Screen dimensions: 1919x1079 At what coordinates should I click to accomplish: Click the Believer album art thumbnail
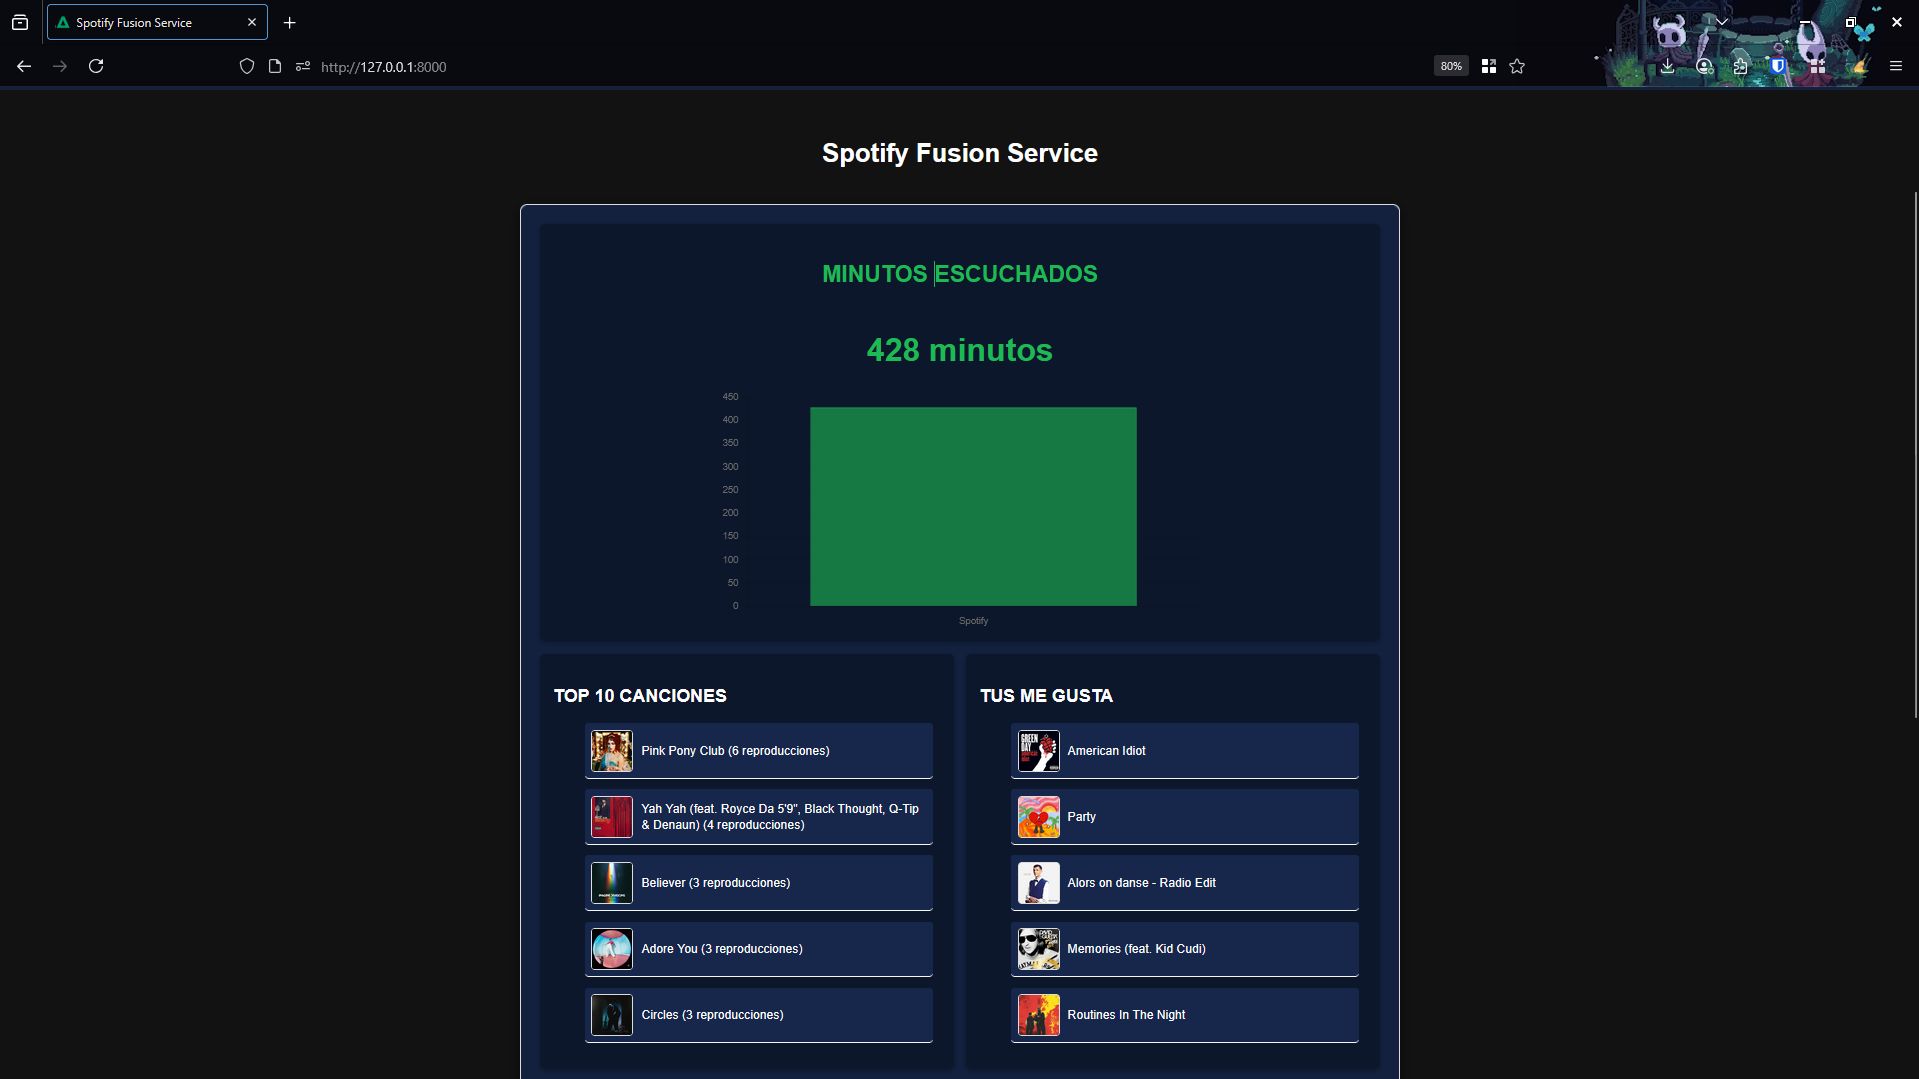[611, 882]
